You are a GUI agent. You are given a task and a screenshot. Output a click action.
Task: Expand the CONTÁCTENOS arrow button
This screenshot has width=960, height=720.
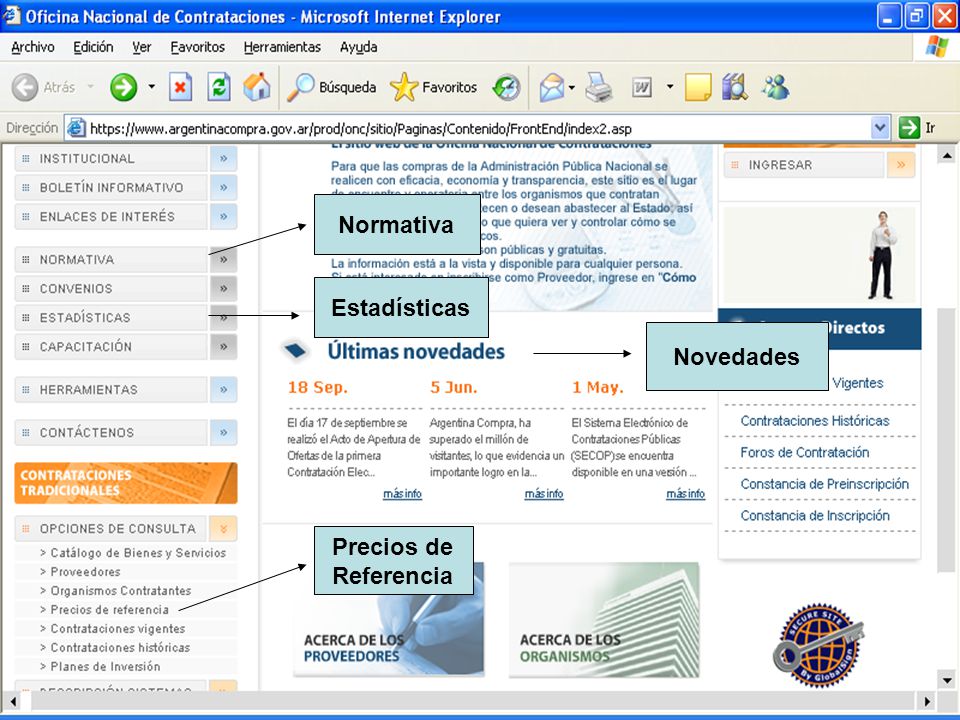[223, 432]
